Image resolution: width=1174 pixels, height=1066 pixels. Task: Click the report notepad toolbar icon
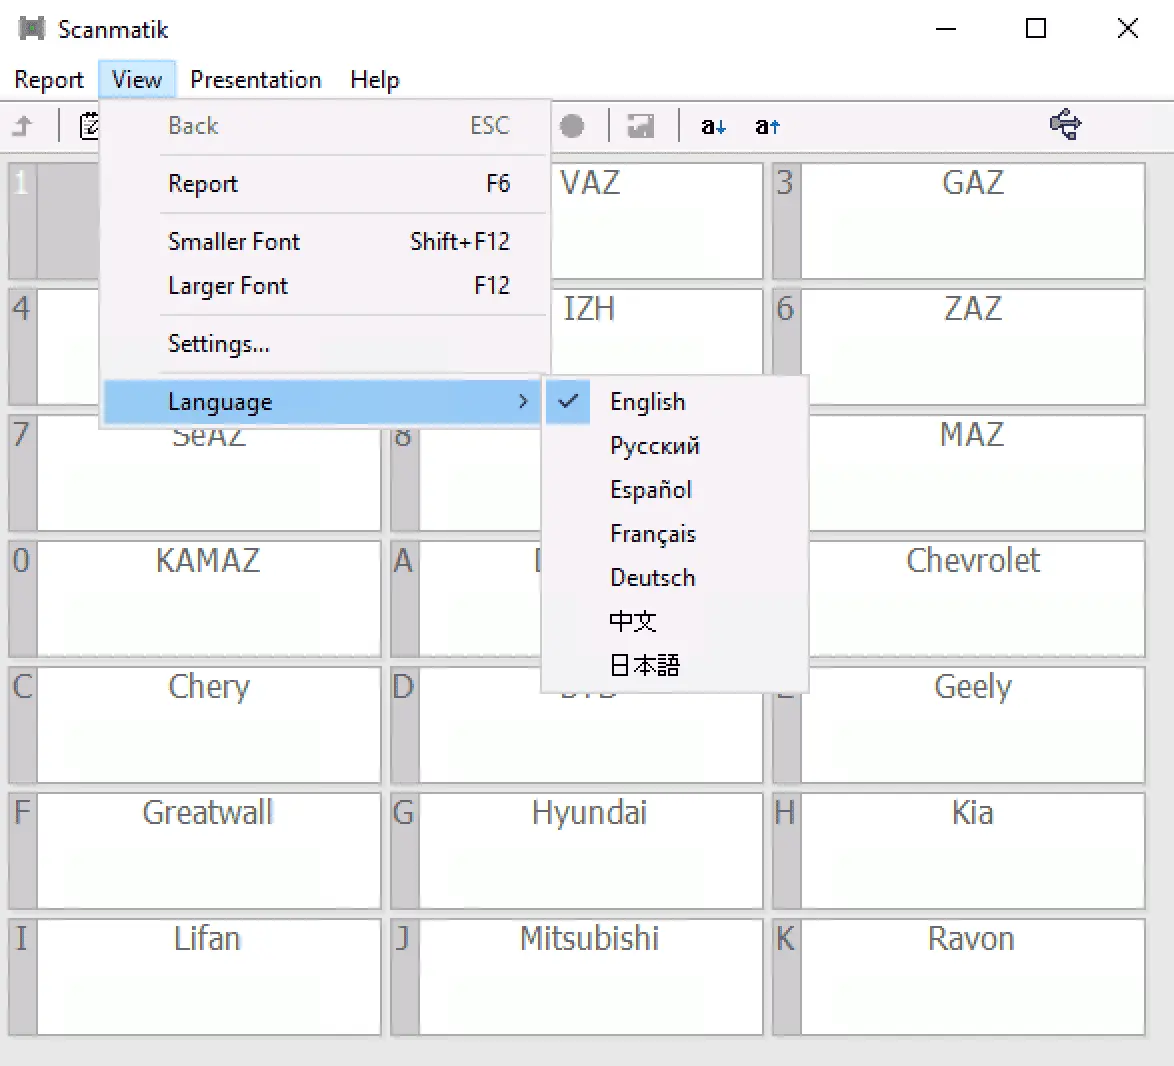point(89,126)
